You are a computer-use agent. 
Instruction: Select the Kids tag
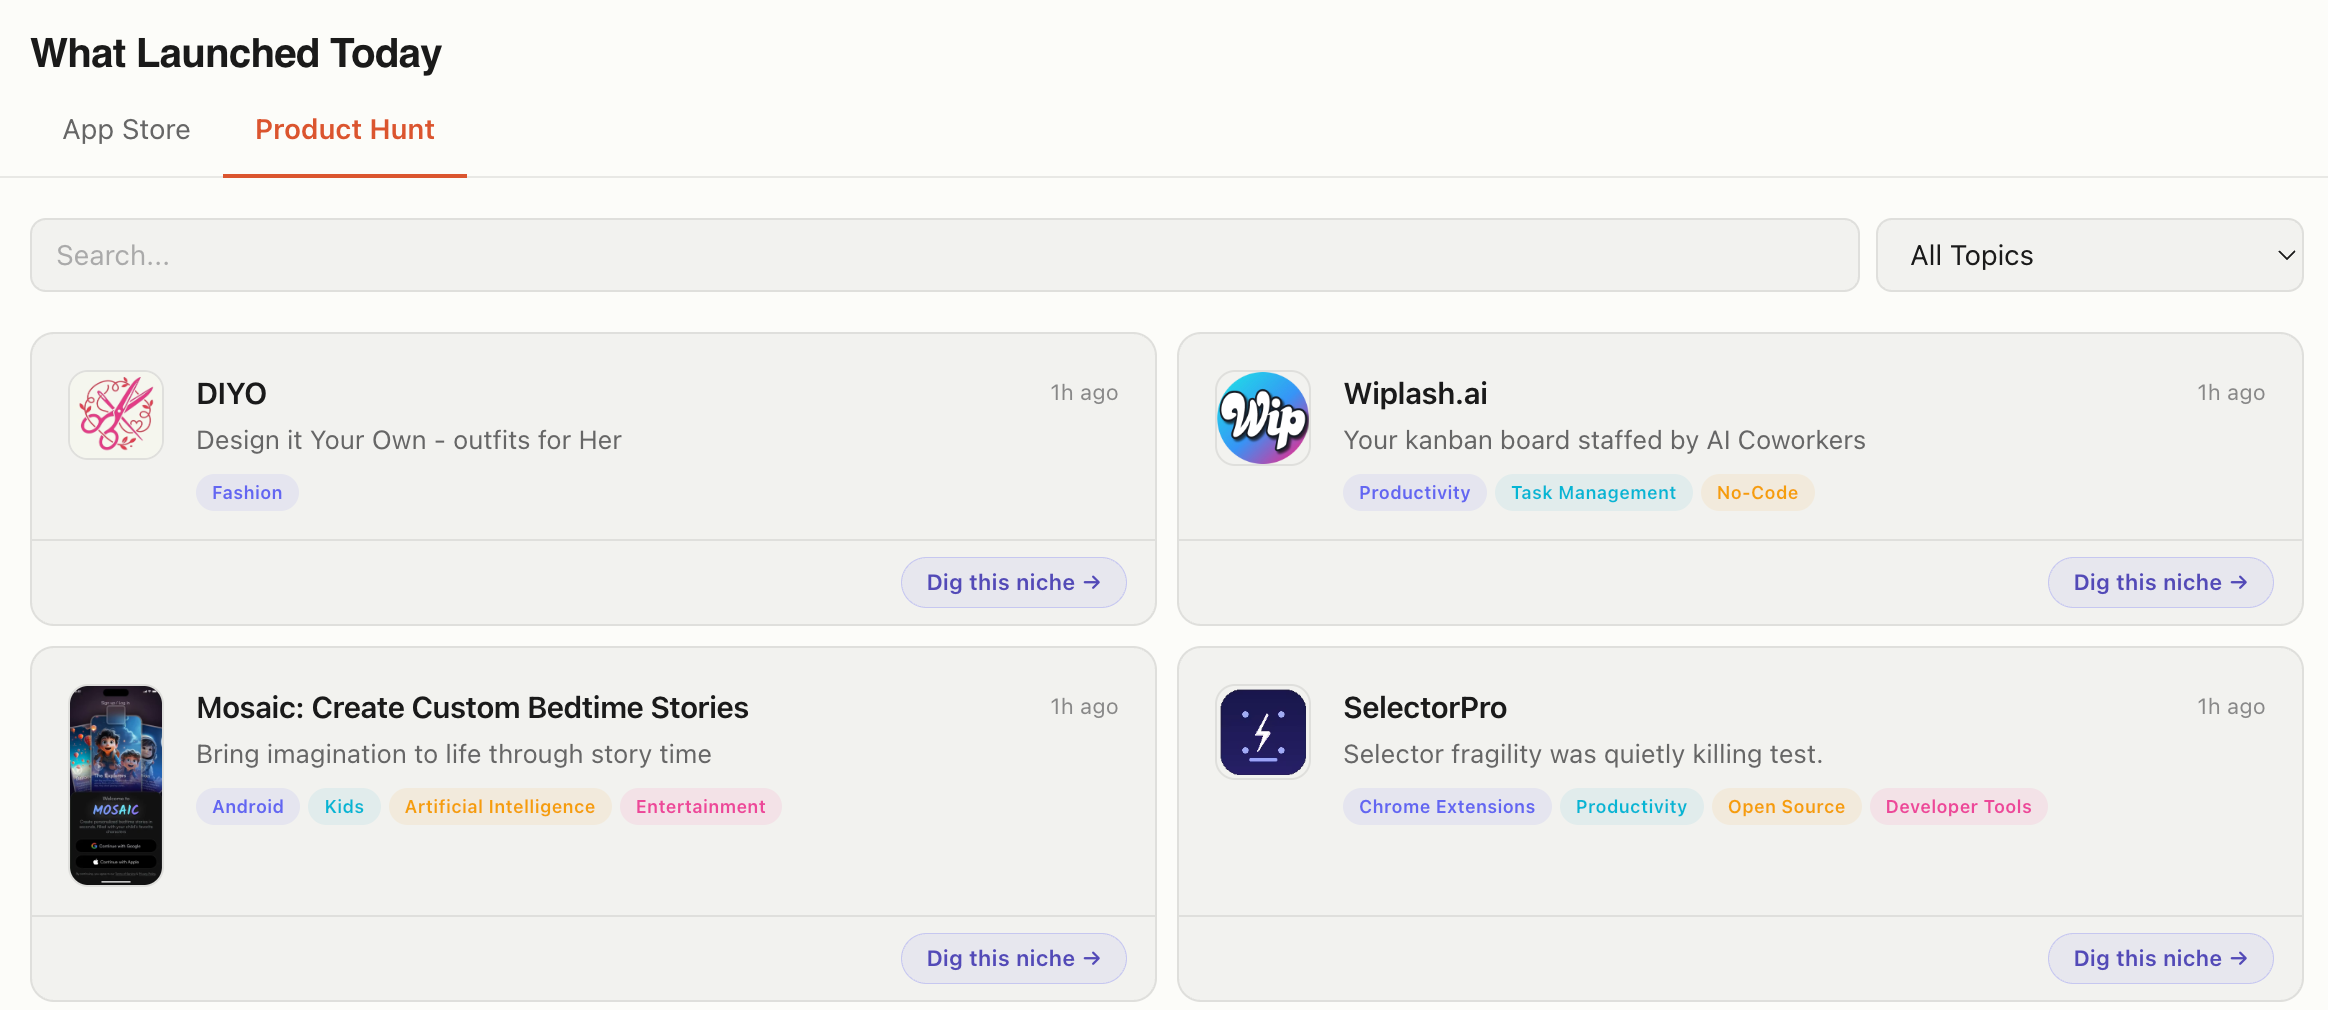point(344,807)
